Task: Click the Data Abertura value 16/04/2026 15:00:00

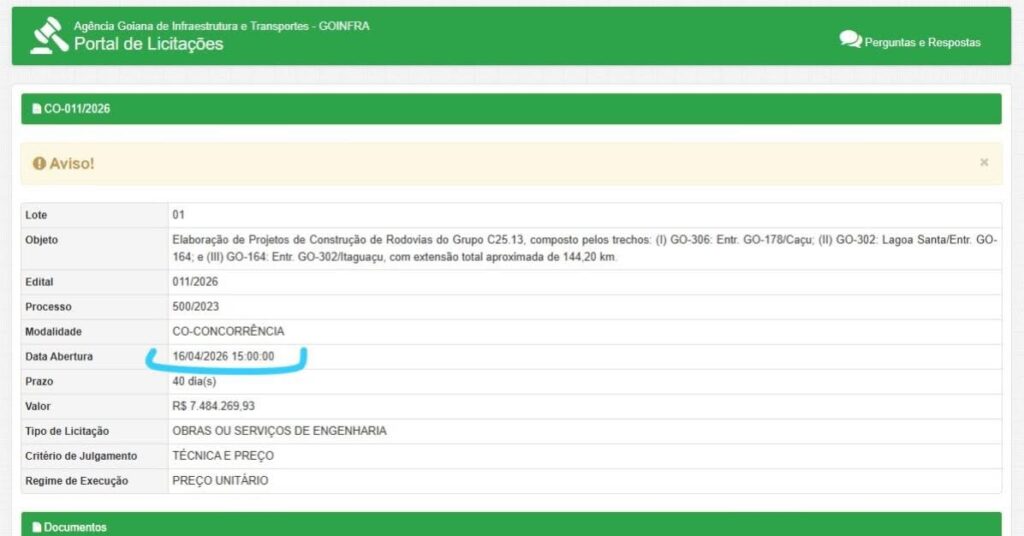Action: point(223,357)
